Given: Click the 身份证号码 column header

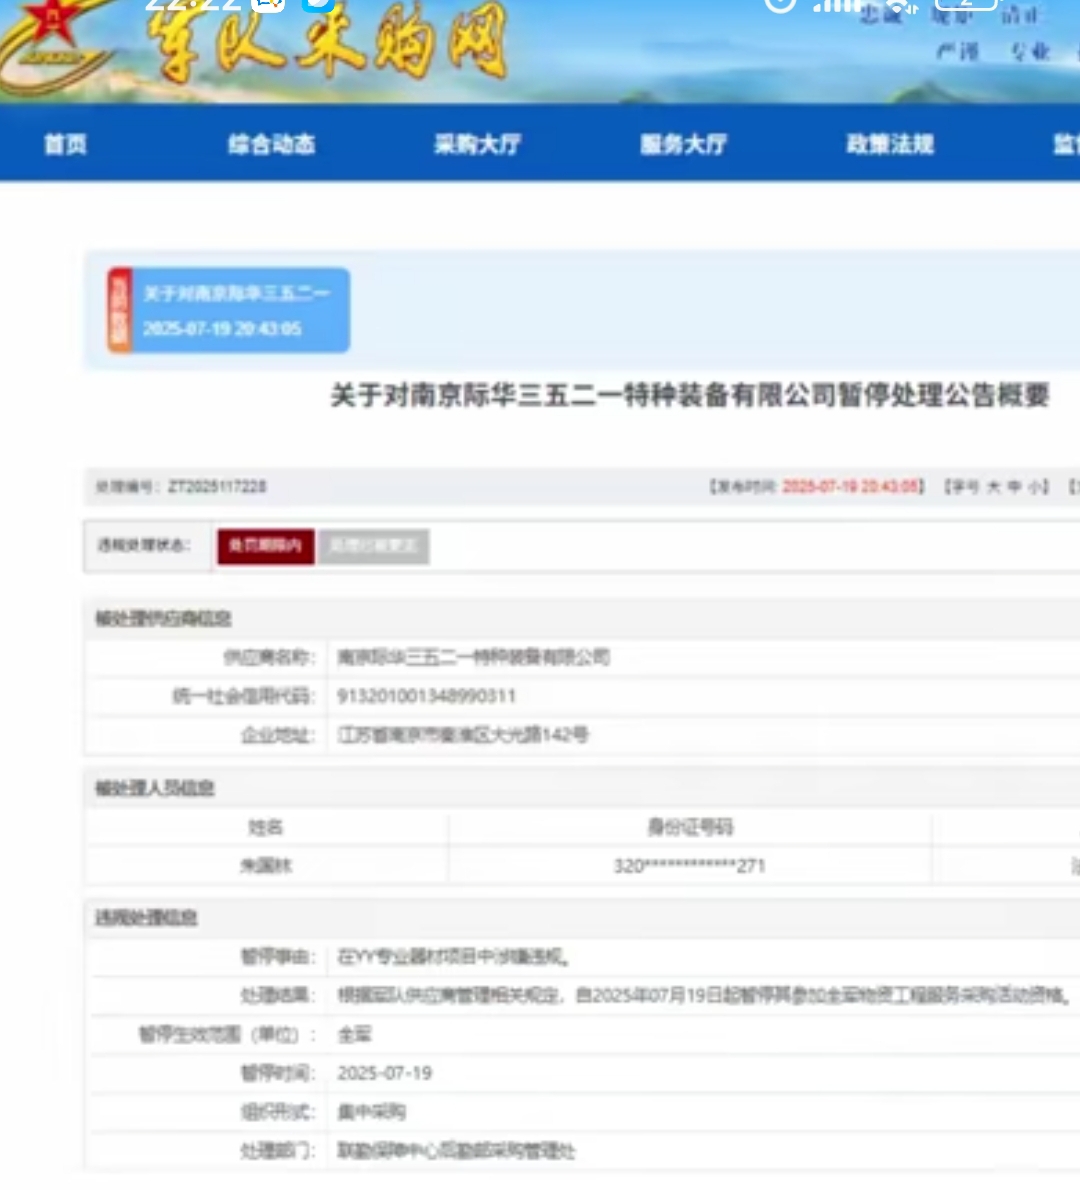Looking at the screenshot, I should [x=690, y=827].
